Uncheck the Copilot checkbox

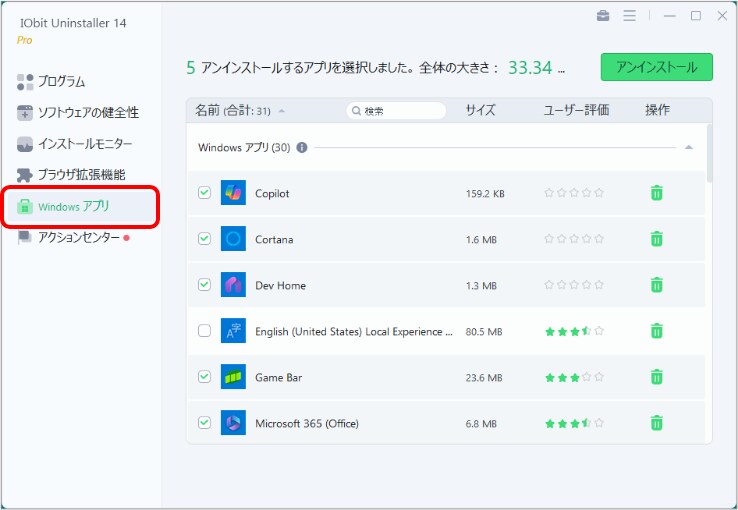(204, 192)
